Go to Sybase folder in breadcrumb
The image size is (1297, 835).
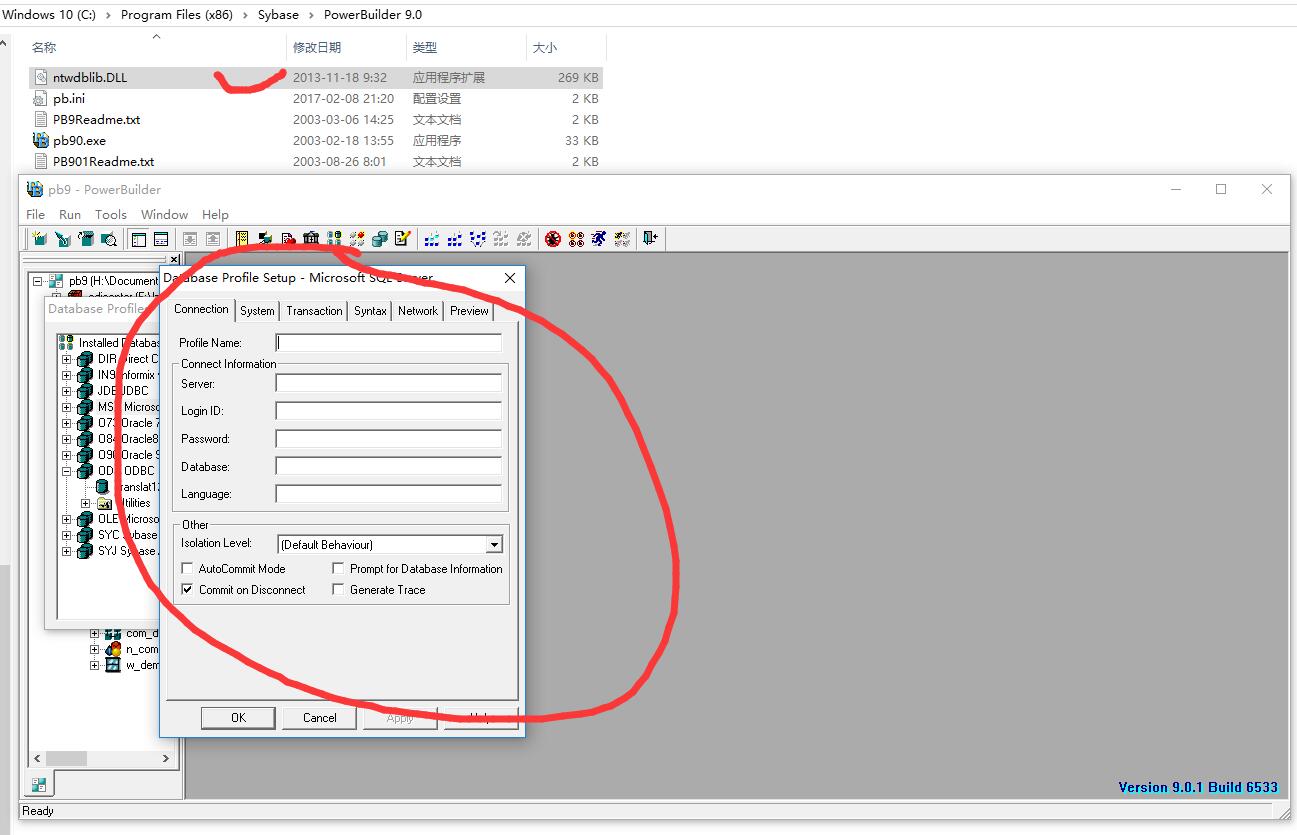click(x=279, y=15)
